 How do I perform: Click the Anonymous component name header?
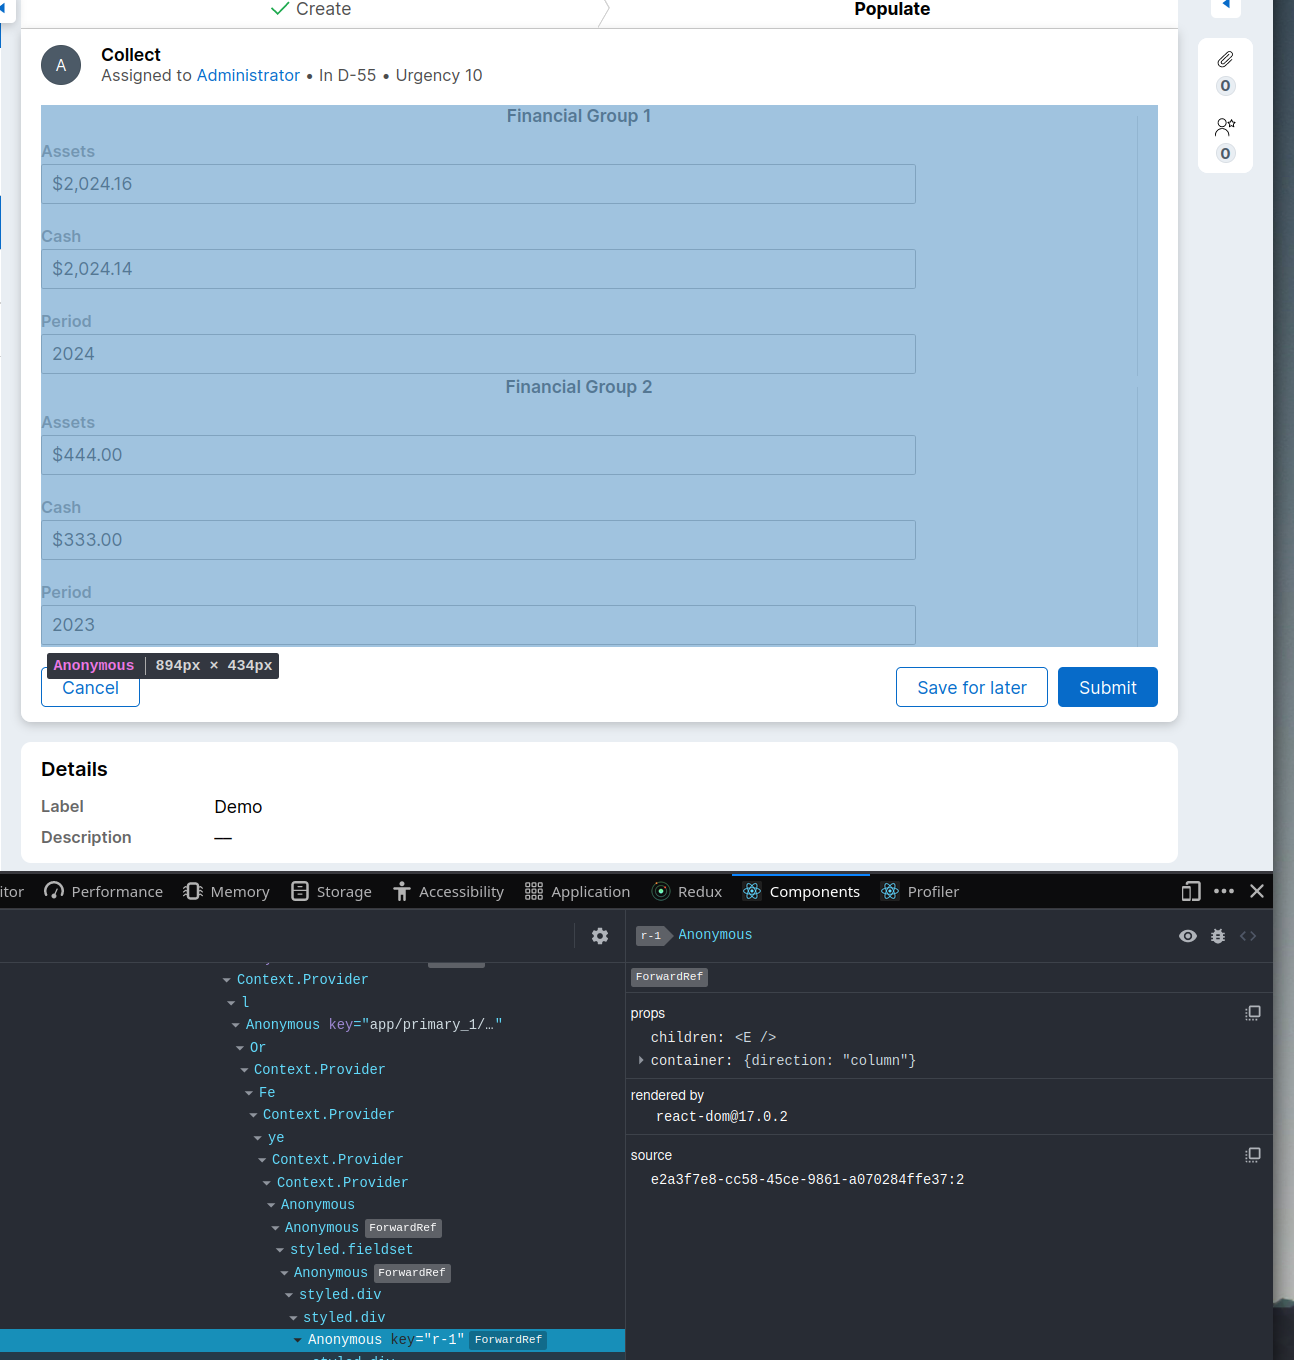click(x=715, y=935)
